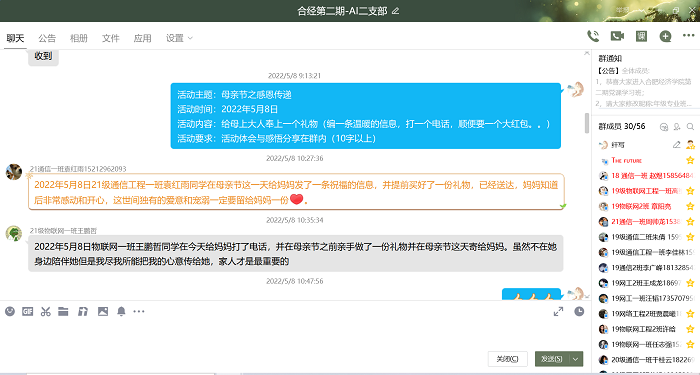
Task: Open avatar of 21通信一班袁红雨 message
Action: pos(14,172)
